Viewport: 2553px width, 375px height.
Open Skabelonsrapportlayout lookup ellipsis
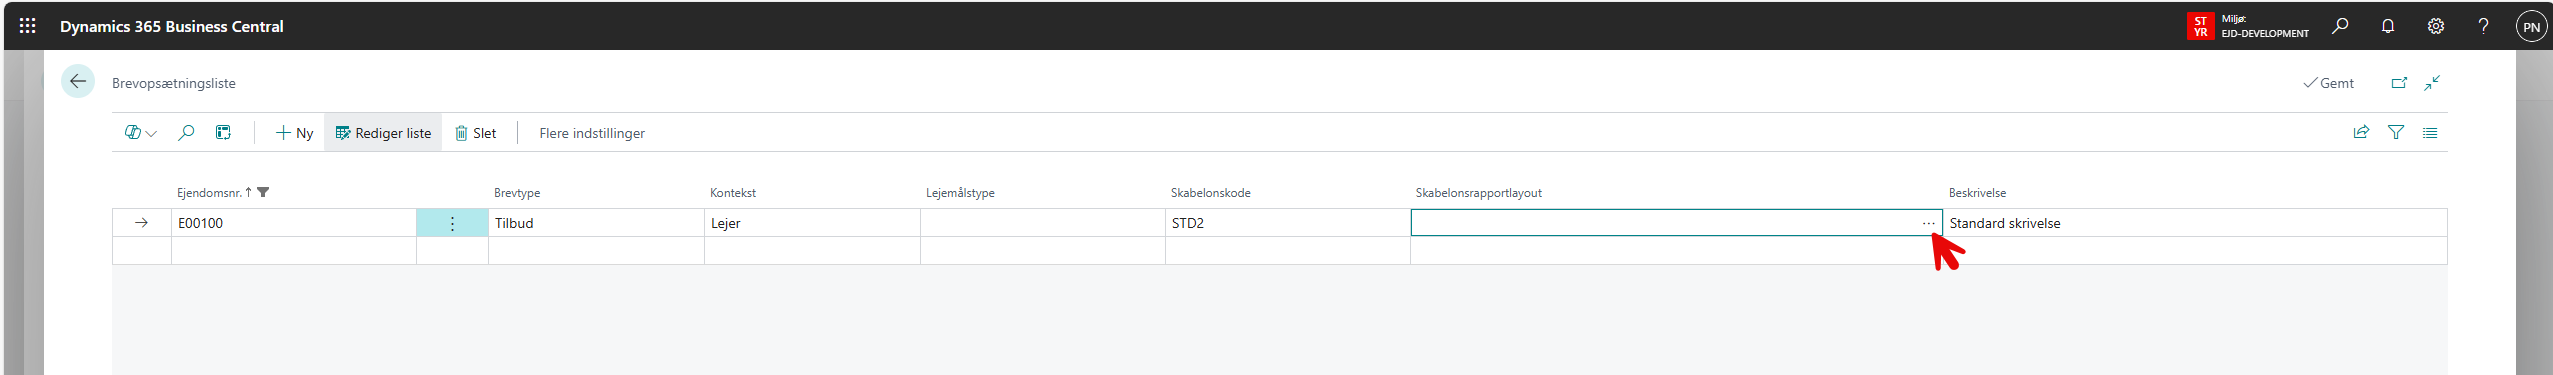1928,223
